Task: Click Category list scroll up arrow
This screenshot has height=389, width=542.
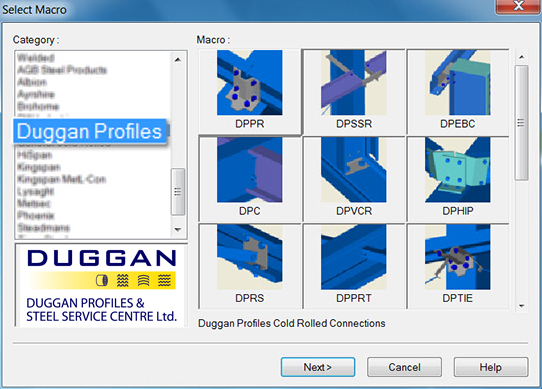Action: [178, 60]
